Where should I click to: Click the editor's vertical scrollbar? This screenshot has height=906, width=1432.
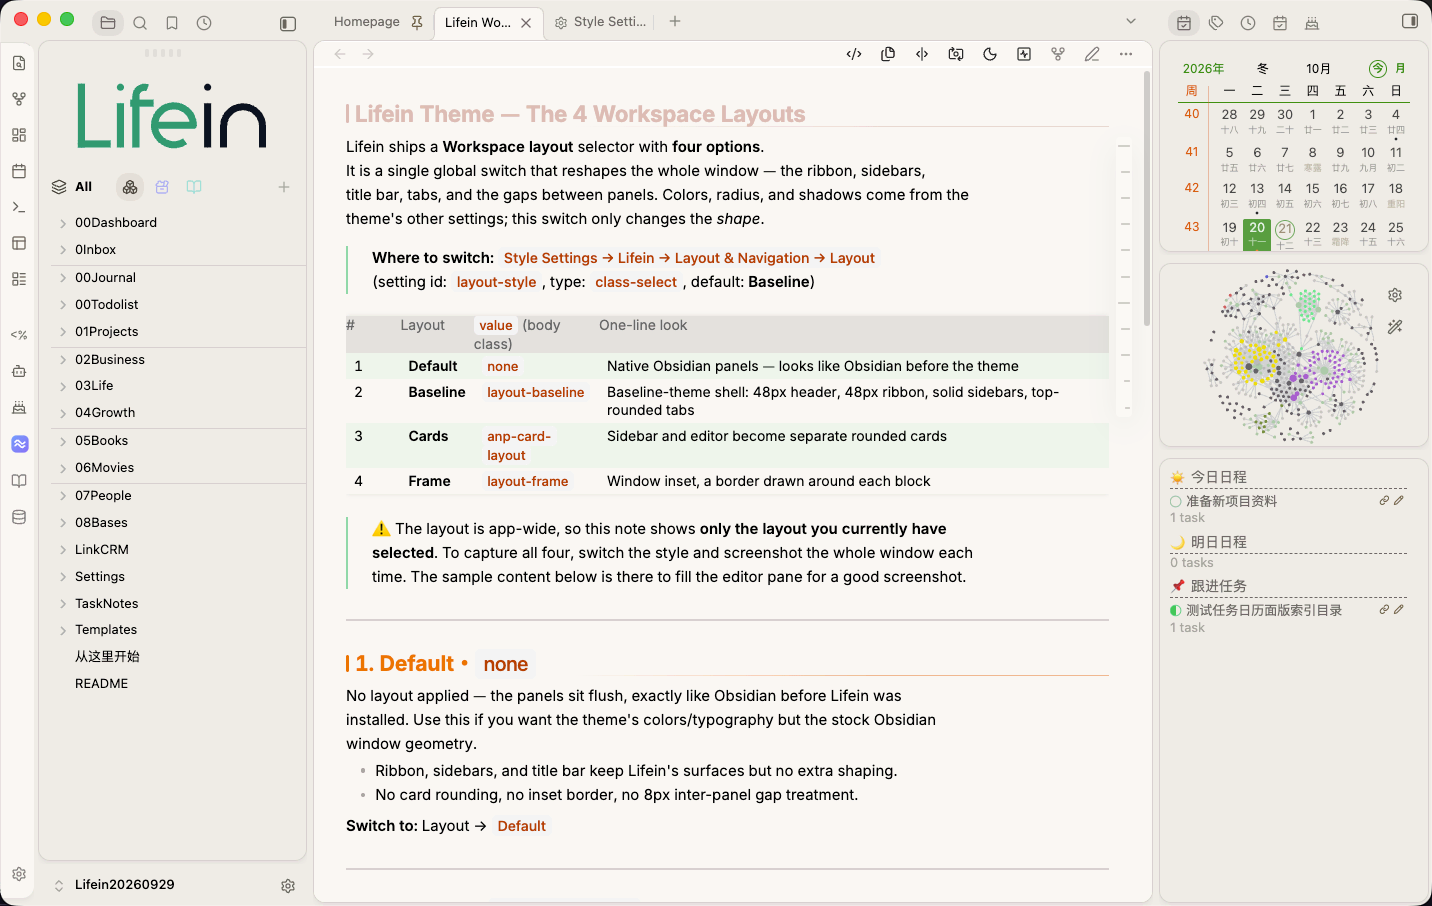click(1146, 198)
